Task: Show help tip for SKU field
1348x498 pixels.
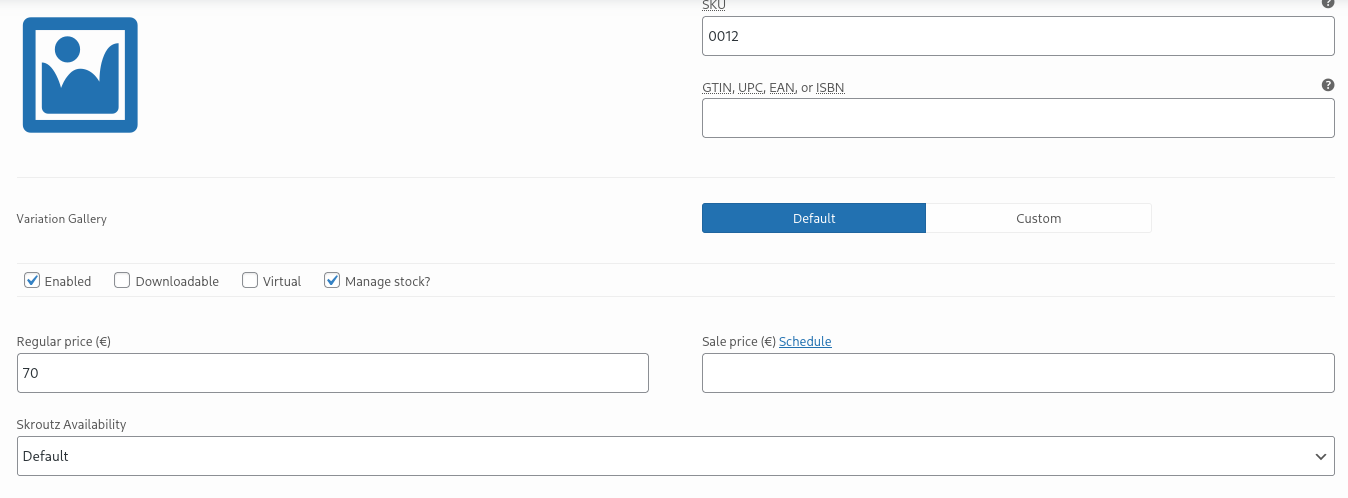Action: [x=1328, y=3]
